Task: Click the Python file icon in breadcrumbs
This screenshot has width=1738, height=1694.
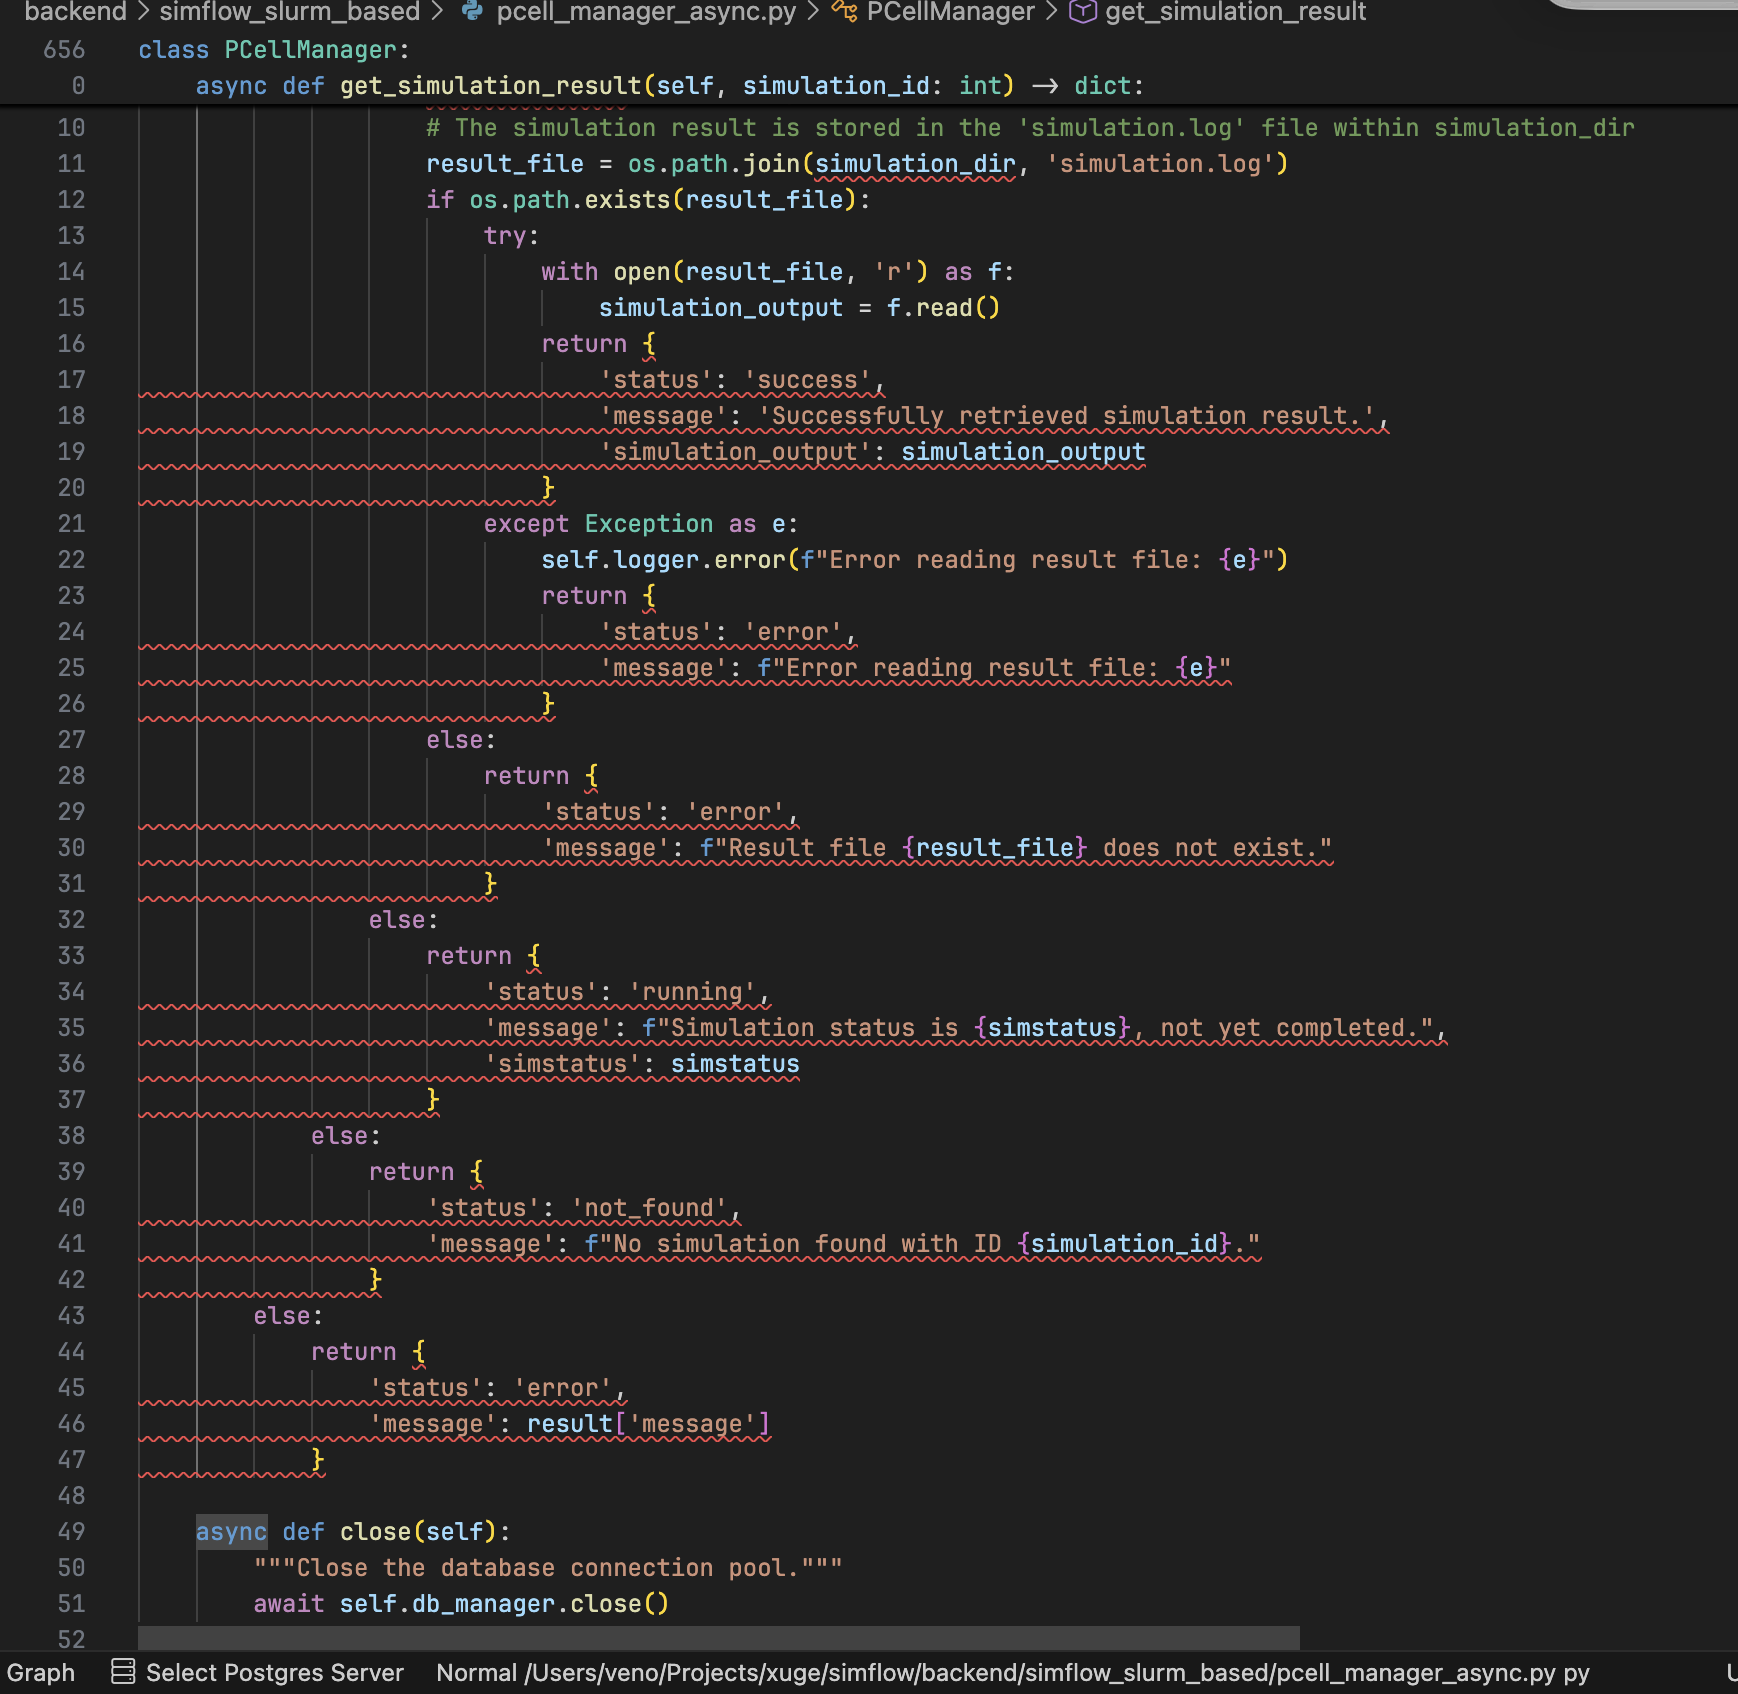Action: point(473,11)
